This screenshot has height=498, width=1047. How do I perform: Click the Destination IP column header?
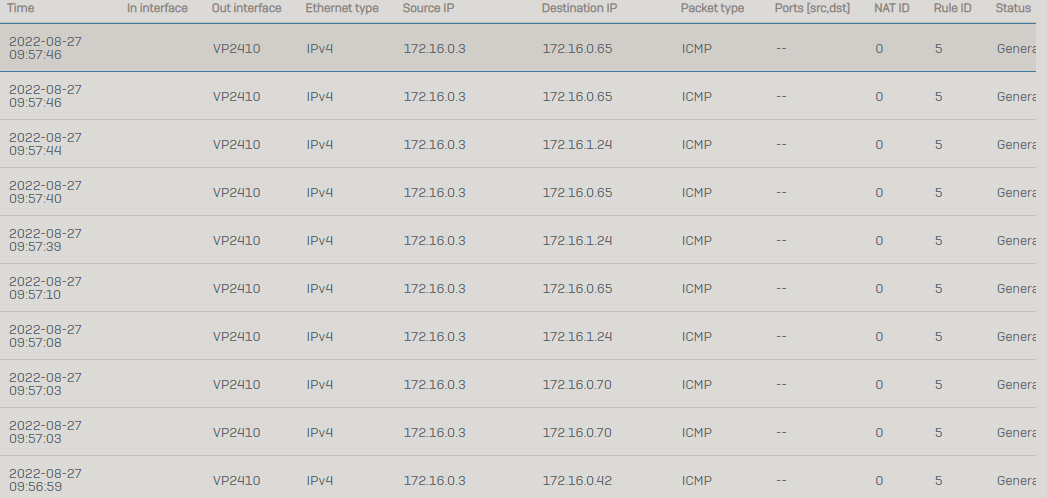coord(579,9)
